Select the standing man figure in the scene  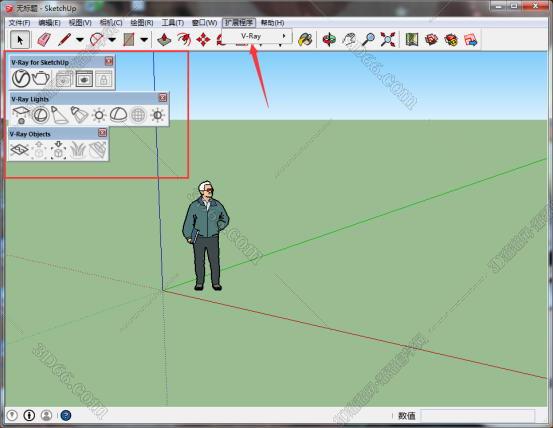point(206,236)
